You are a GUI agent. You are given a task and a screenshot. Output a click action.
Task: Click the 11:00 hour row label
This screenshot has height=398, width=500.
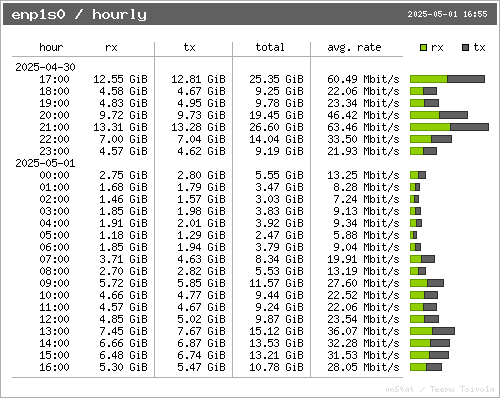54,307
